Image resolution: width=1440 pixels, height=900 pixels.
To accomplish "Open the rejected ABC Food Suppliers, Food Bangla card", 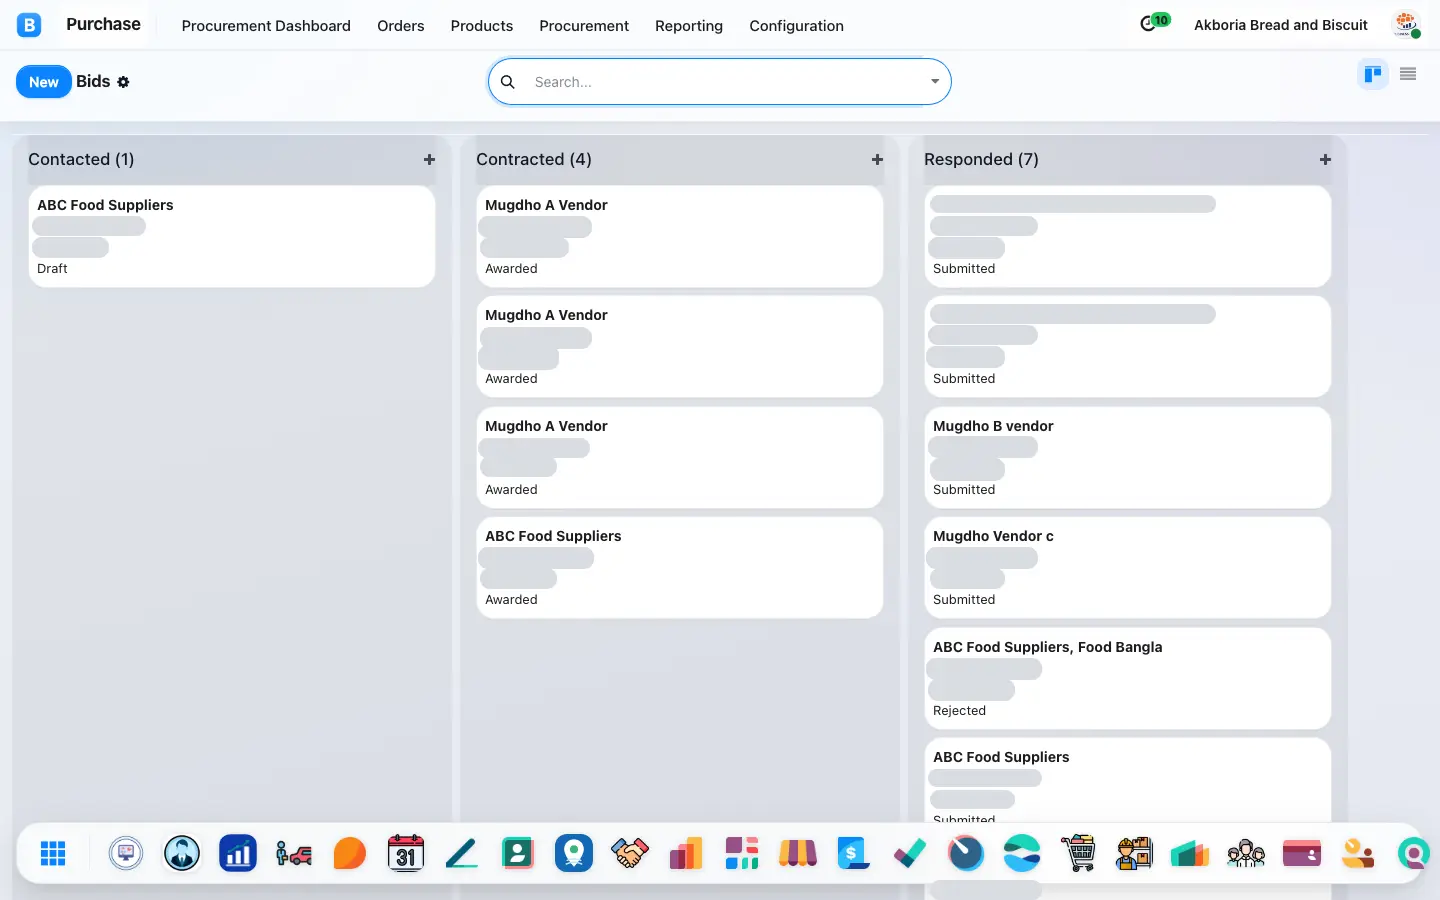I will coord(1128,679).
